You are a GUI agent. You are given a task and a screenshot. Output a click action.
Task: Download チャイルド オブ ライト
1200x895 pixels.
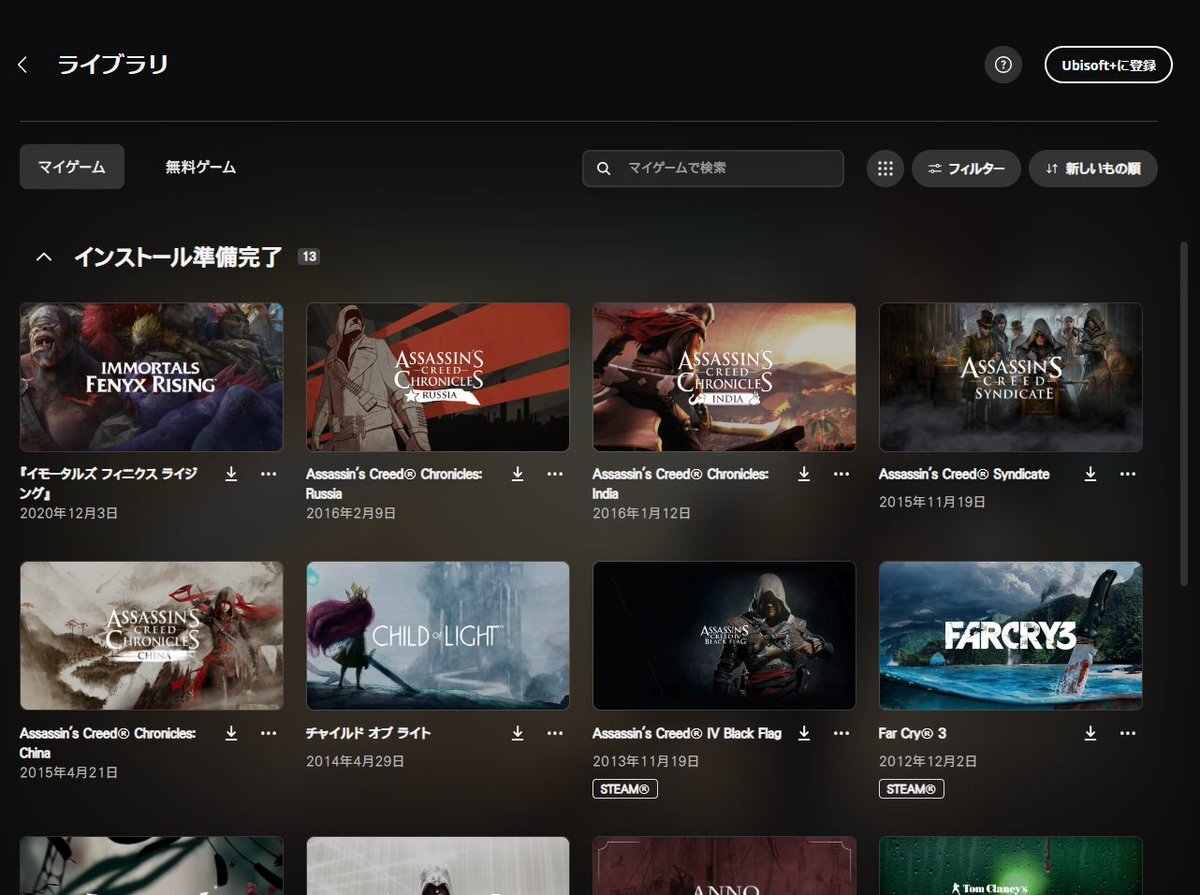click(517, 733)
